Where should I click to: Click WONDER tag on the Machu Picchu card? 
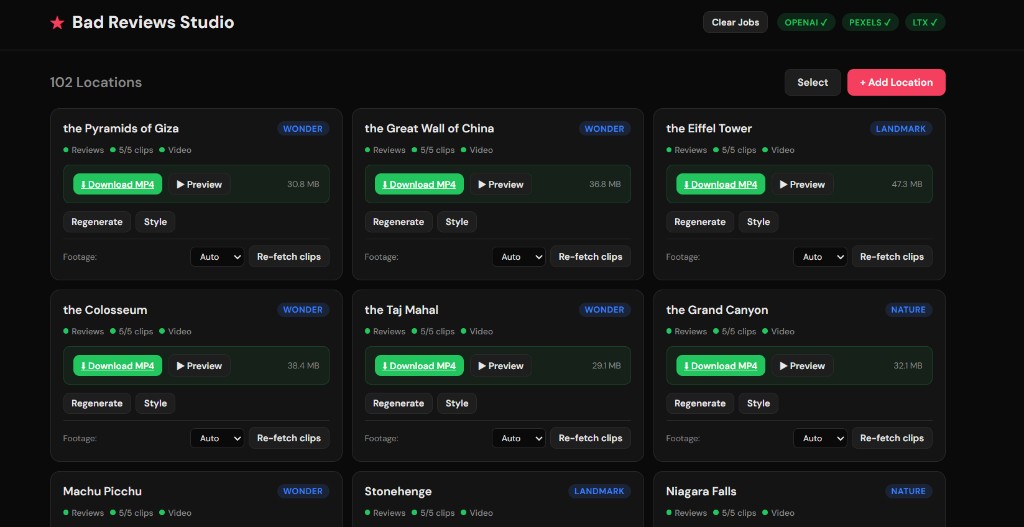pos(303,491)
